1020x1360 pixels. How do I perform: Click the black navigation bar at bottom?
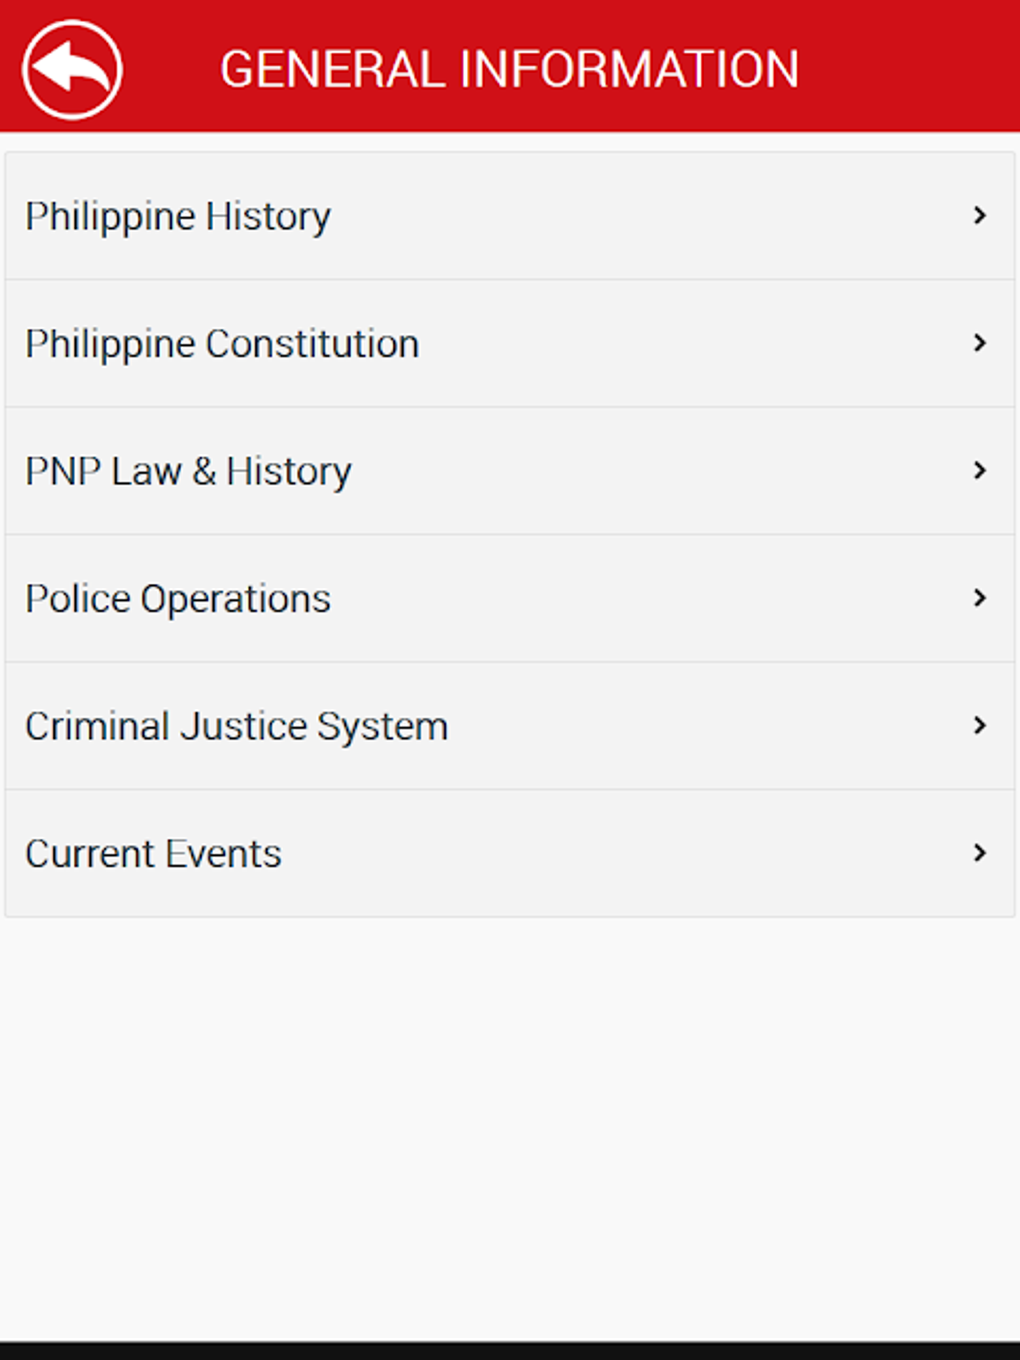[510, 1350]
